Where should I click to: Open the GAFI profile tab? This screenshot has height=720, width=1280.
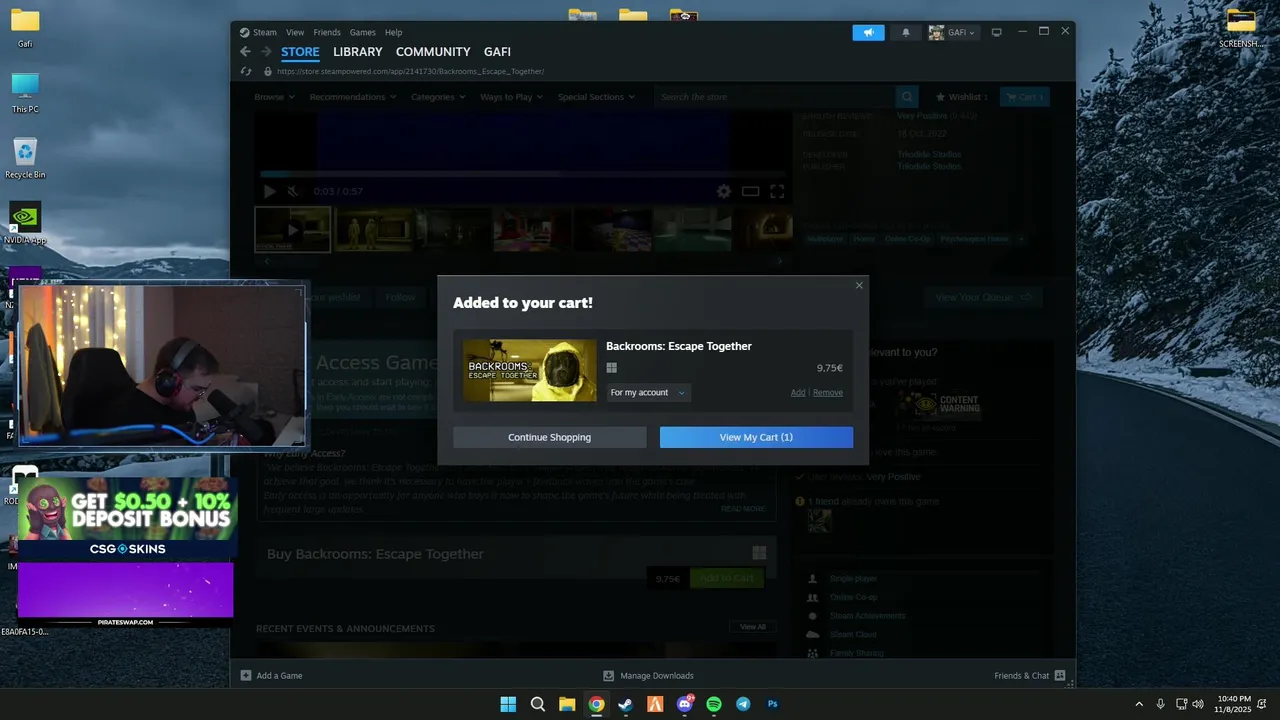[x=497, y=52]
